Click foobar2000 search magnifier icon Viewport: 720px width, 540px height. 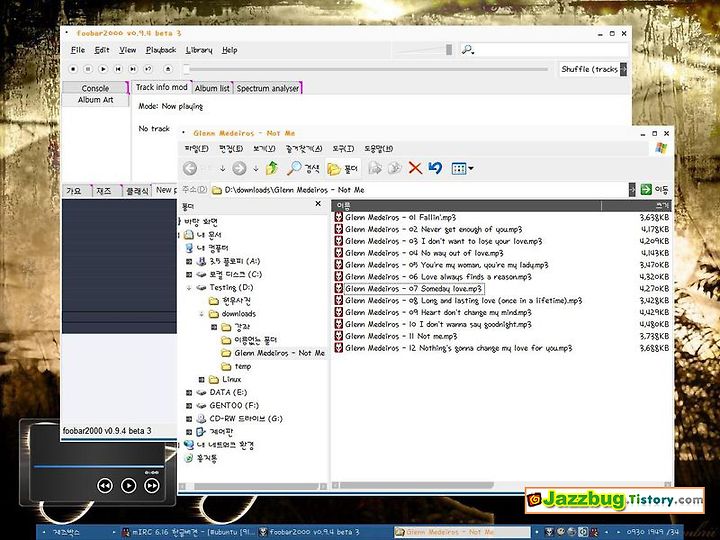point(467,50)
